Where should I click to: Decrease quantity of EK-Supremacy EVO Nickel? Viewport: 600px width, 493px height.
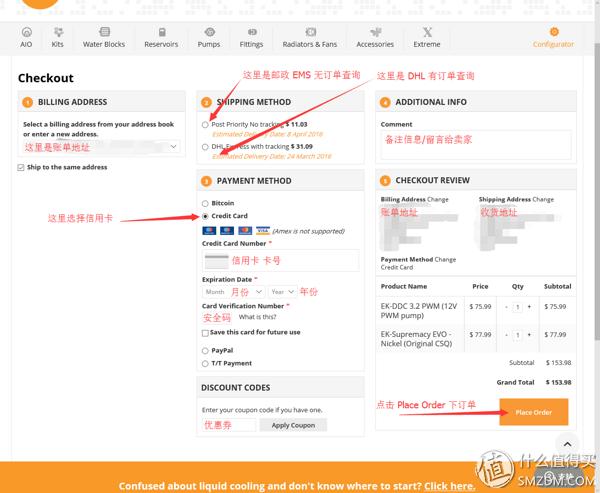(x=507, y=335)
